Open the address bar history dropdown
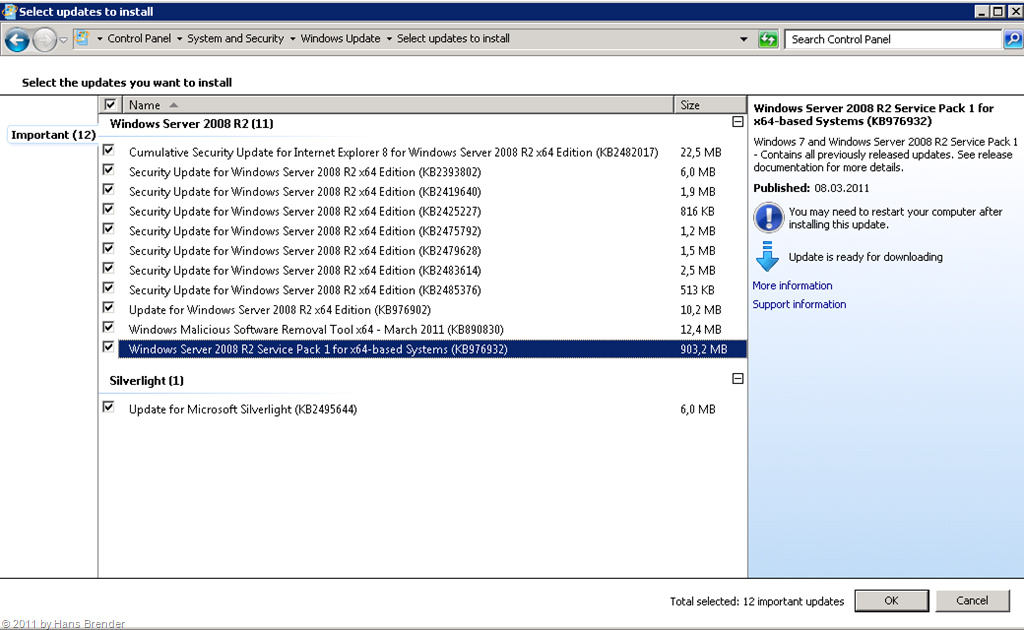Screen dimensions: 1024x630 coord(743,39)
